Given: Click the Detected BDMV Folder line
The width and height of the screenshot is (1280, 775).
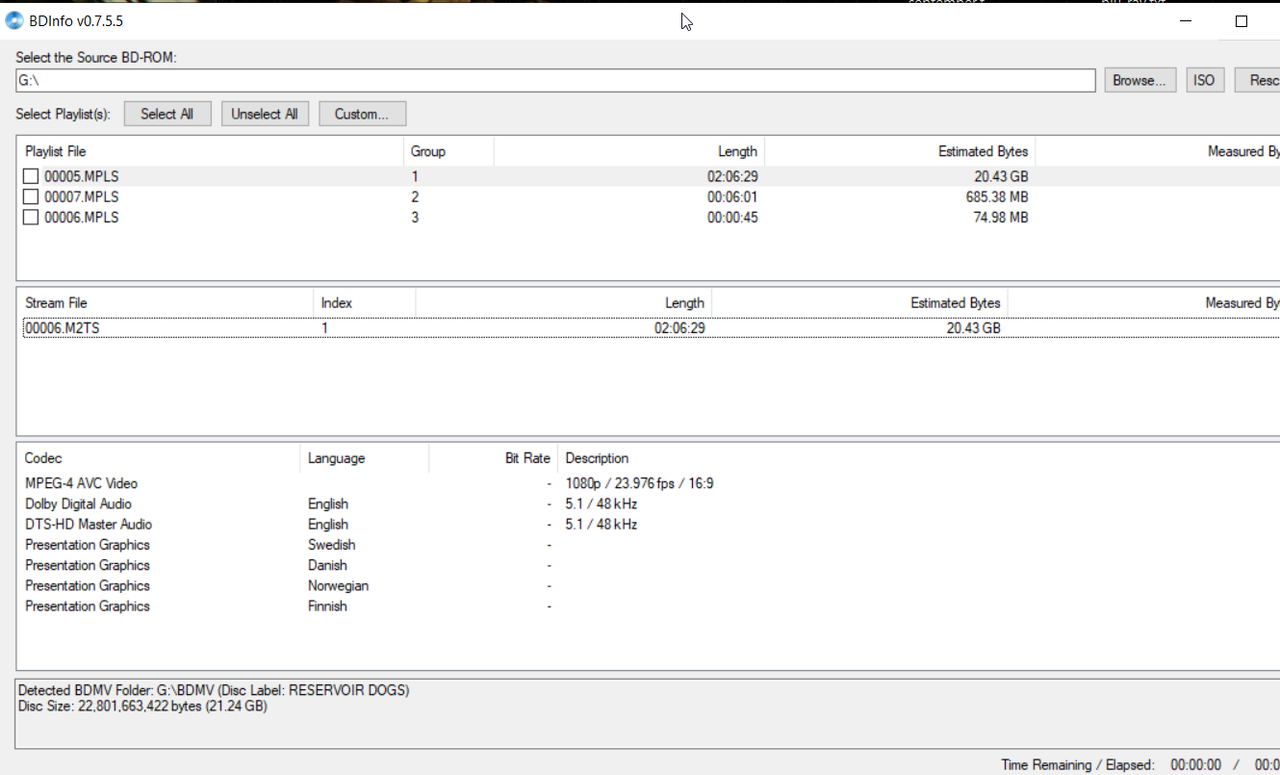Looking at the screenshot, I should [214, 690].
